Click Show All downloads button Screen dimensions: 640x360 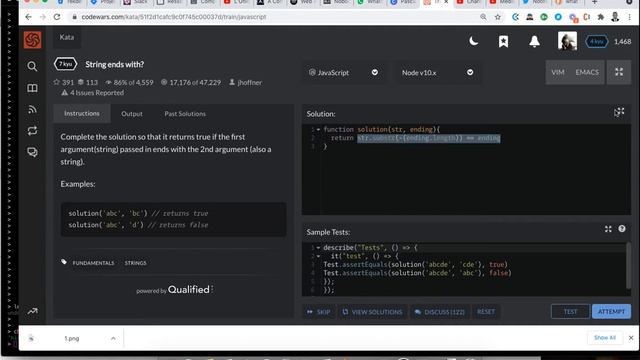(604, 338)
